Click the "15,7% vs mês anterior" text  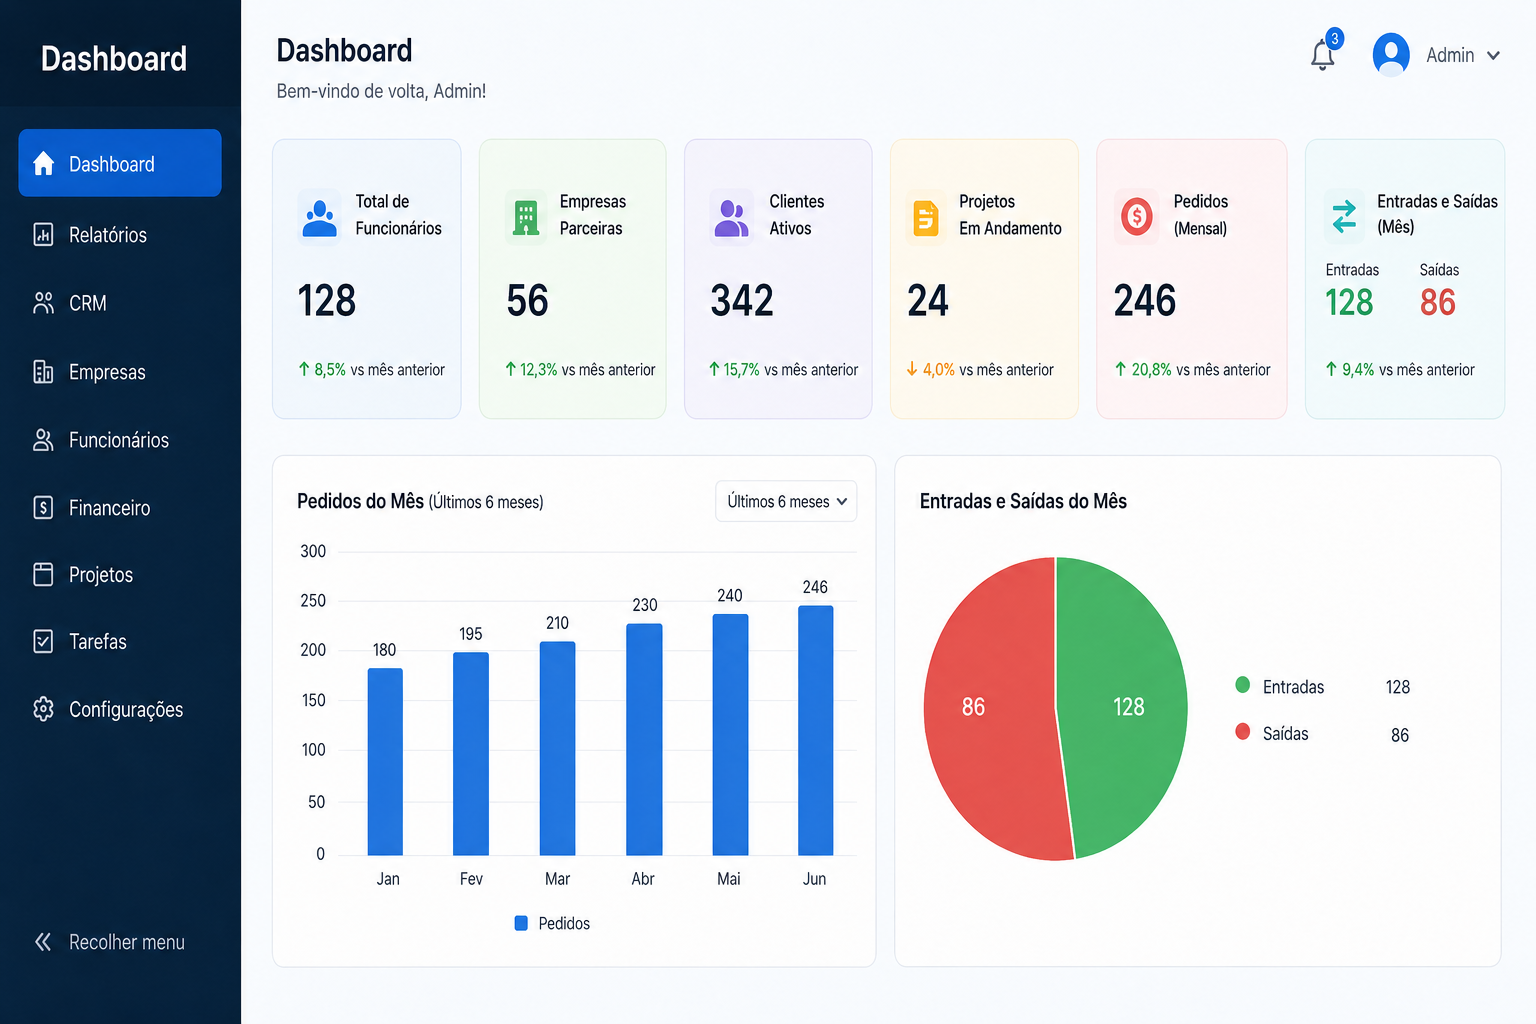(x=790, y=369)
